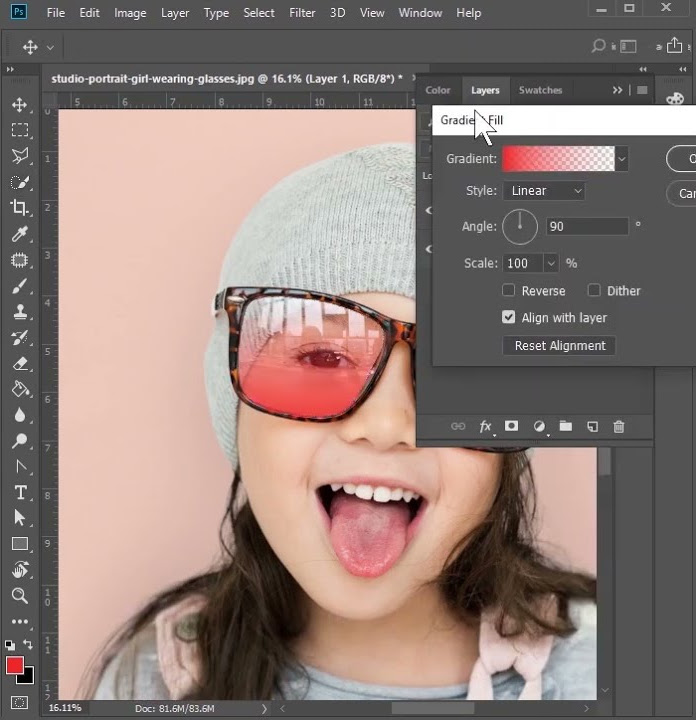Select the Hand tool
The width and height of the screenshot is (696, 720).
19,570
